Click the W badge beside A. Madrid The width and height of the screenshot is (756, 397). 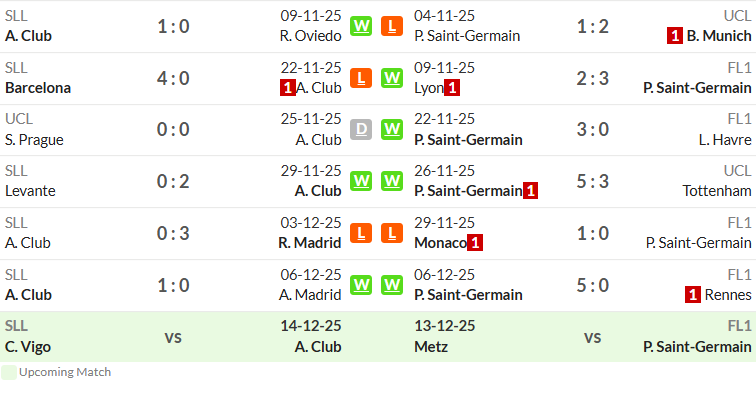tap(361, 285)
